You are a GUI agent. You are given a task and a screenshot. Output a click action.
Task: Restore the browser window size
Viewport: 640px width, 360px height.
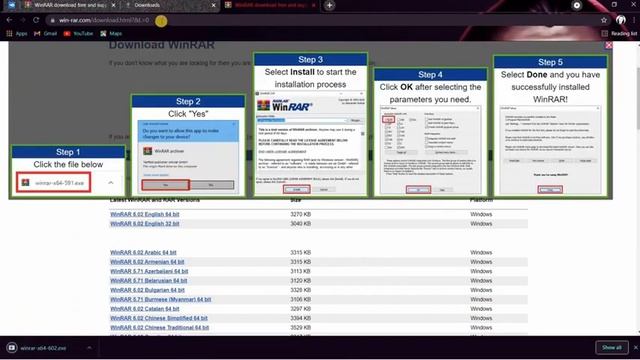tap(614, 4)
